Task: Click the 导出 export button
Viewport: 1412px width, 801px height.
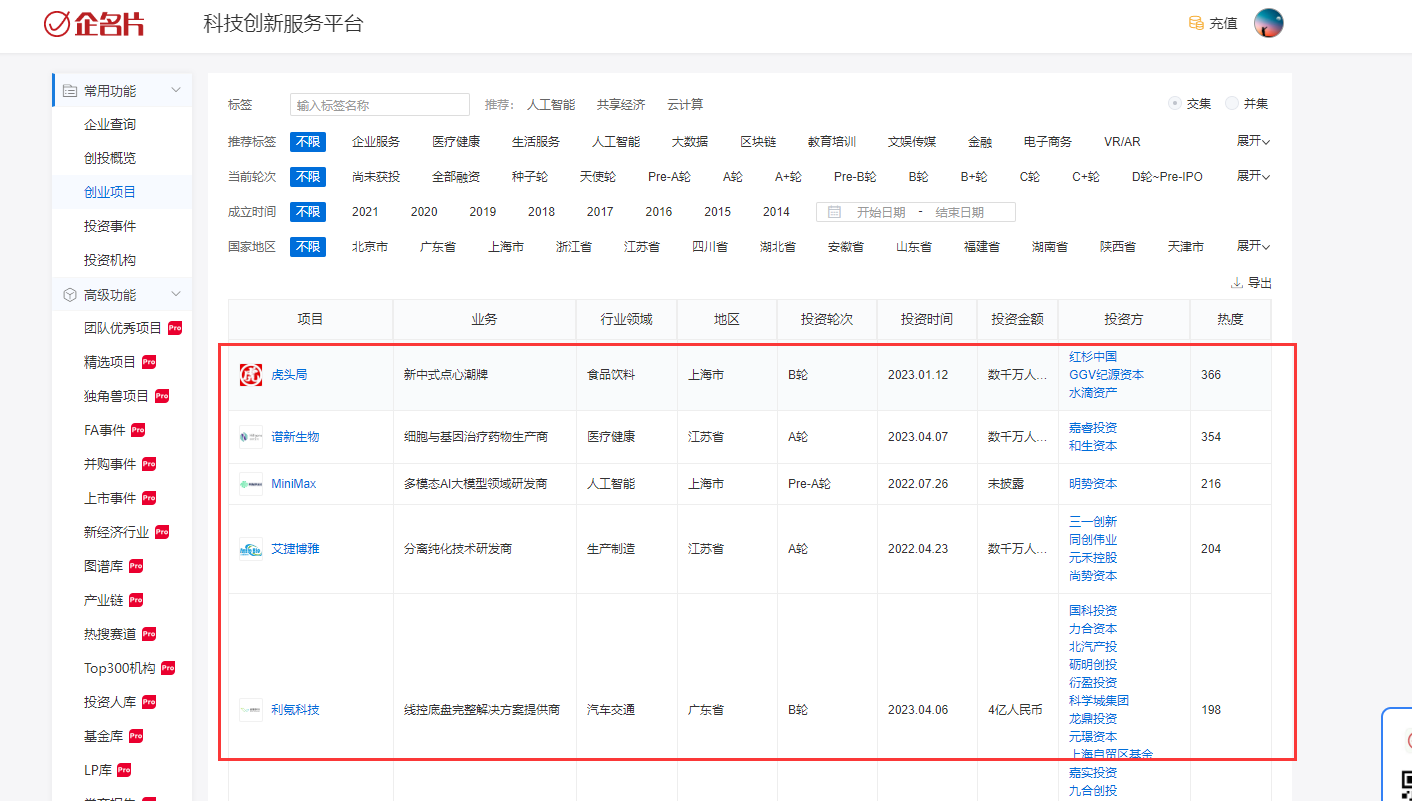Action: [1251, 283]
